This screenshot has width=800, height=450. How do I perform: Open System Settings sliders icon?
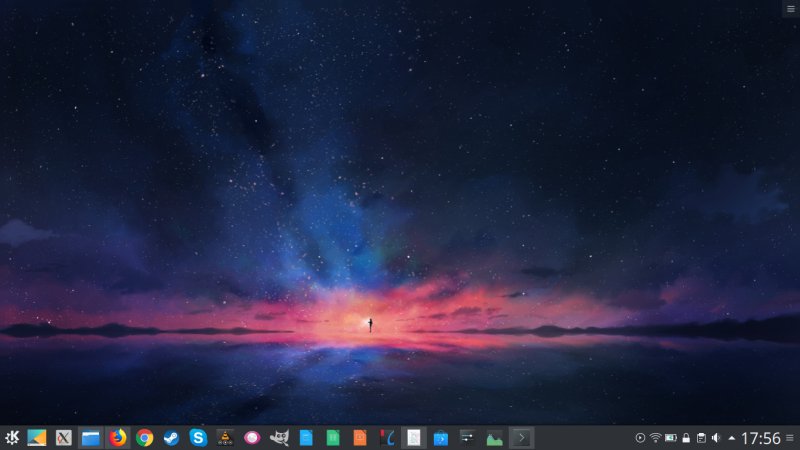click(x=467, y=438)
